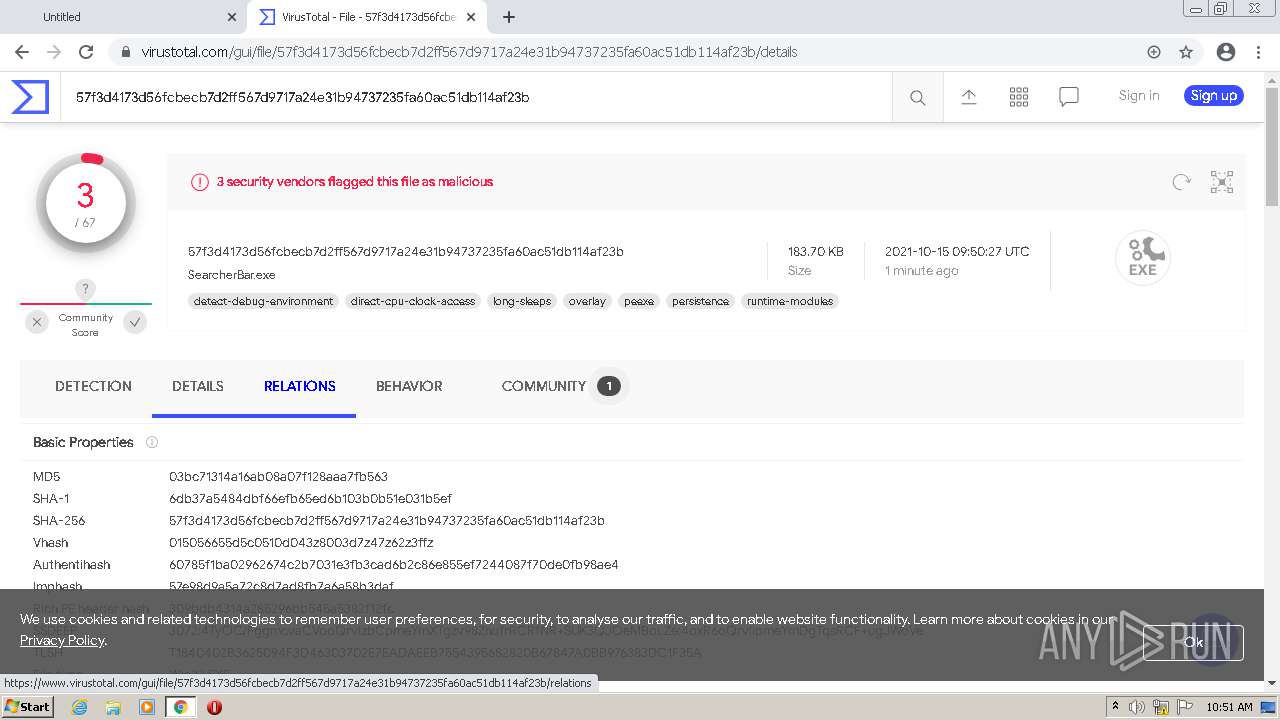The width and height of the screenshot is (1280, 720).
Task: Click the 10:51 AM taskbar clock
Action: point(1230,707)
